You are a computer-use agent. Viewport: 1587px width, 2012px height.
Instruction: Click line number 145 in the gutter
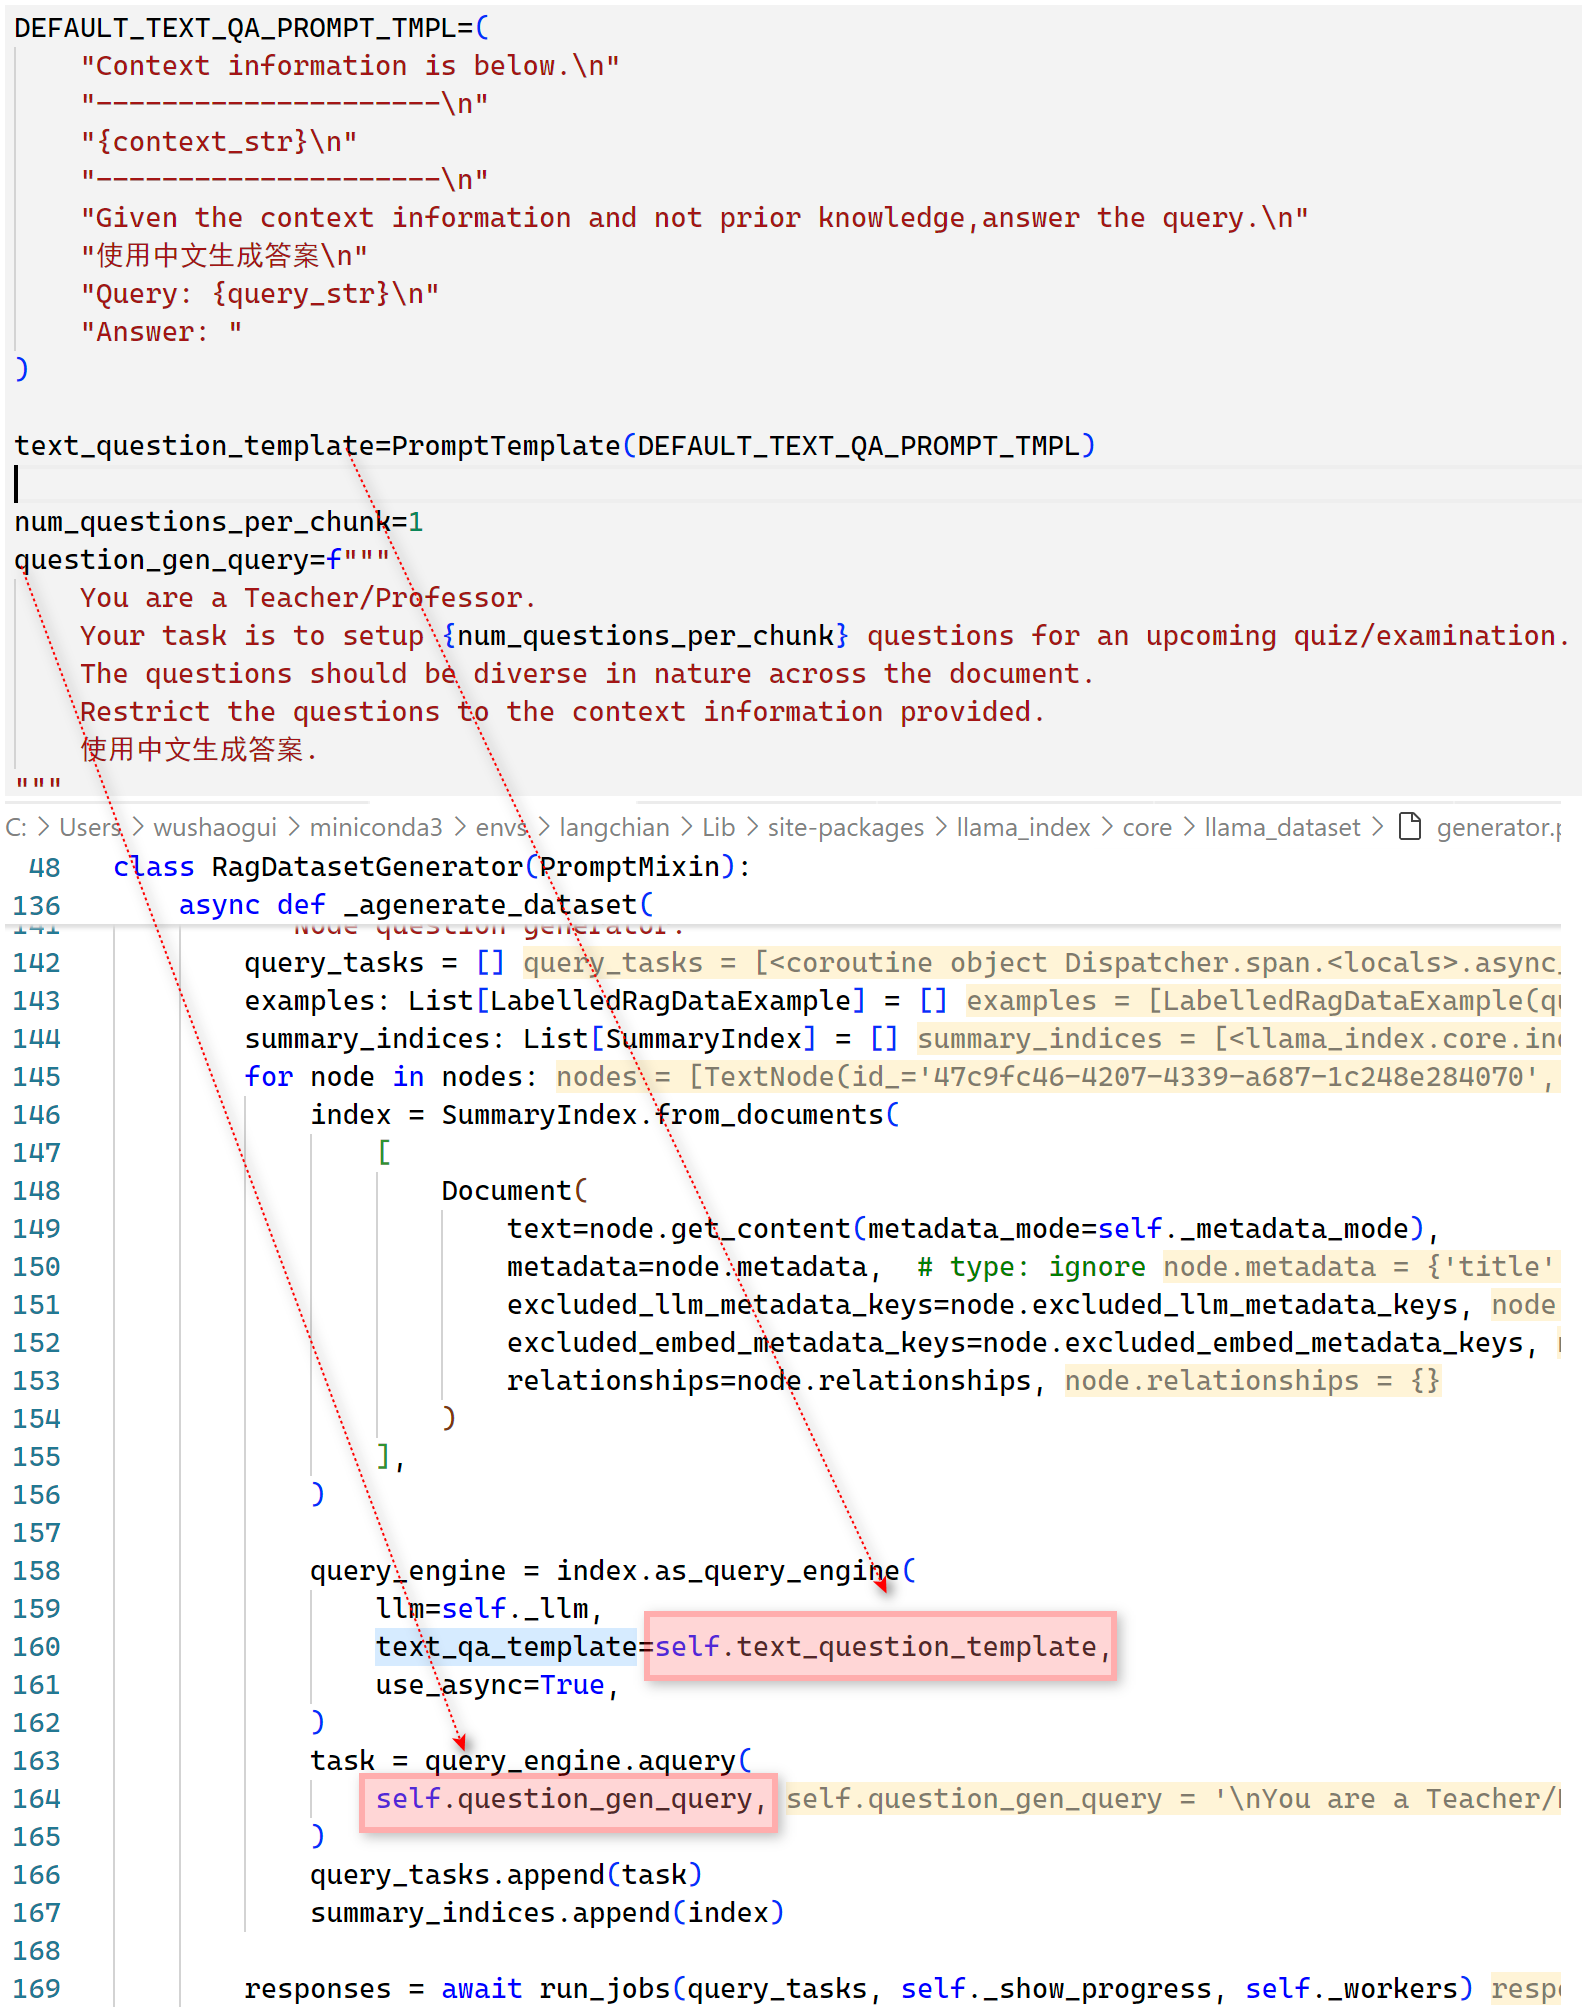[37, 1076]
